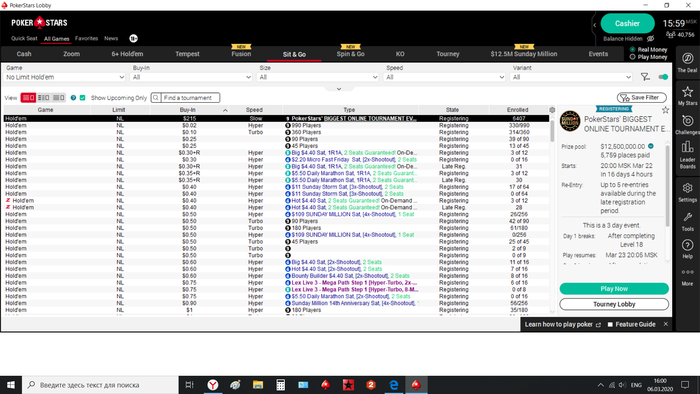Open My Stars from the sidebar
This screenshot has width=700, height=394.
click(x=687, y=95)
